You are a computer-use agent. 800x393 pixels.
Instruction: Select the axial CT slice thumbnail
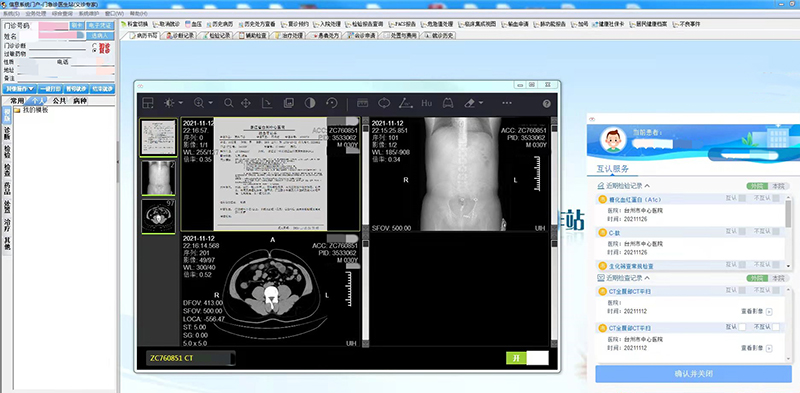coord(158,216)
